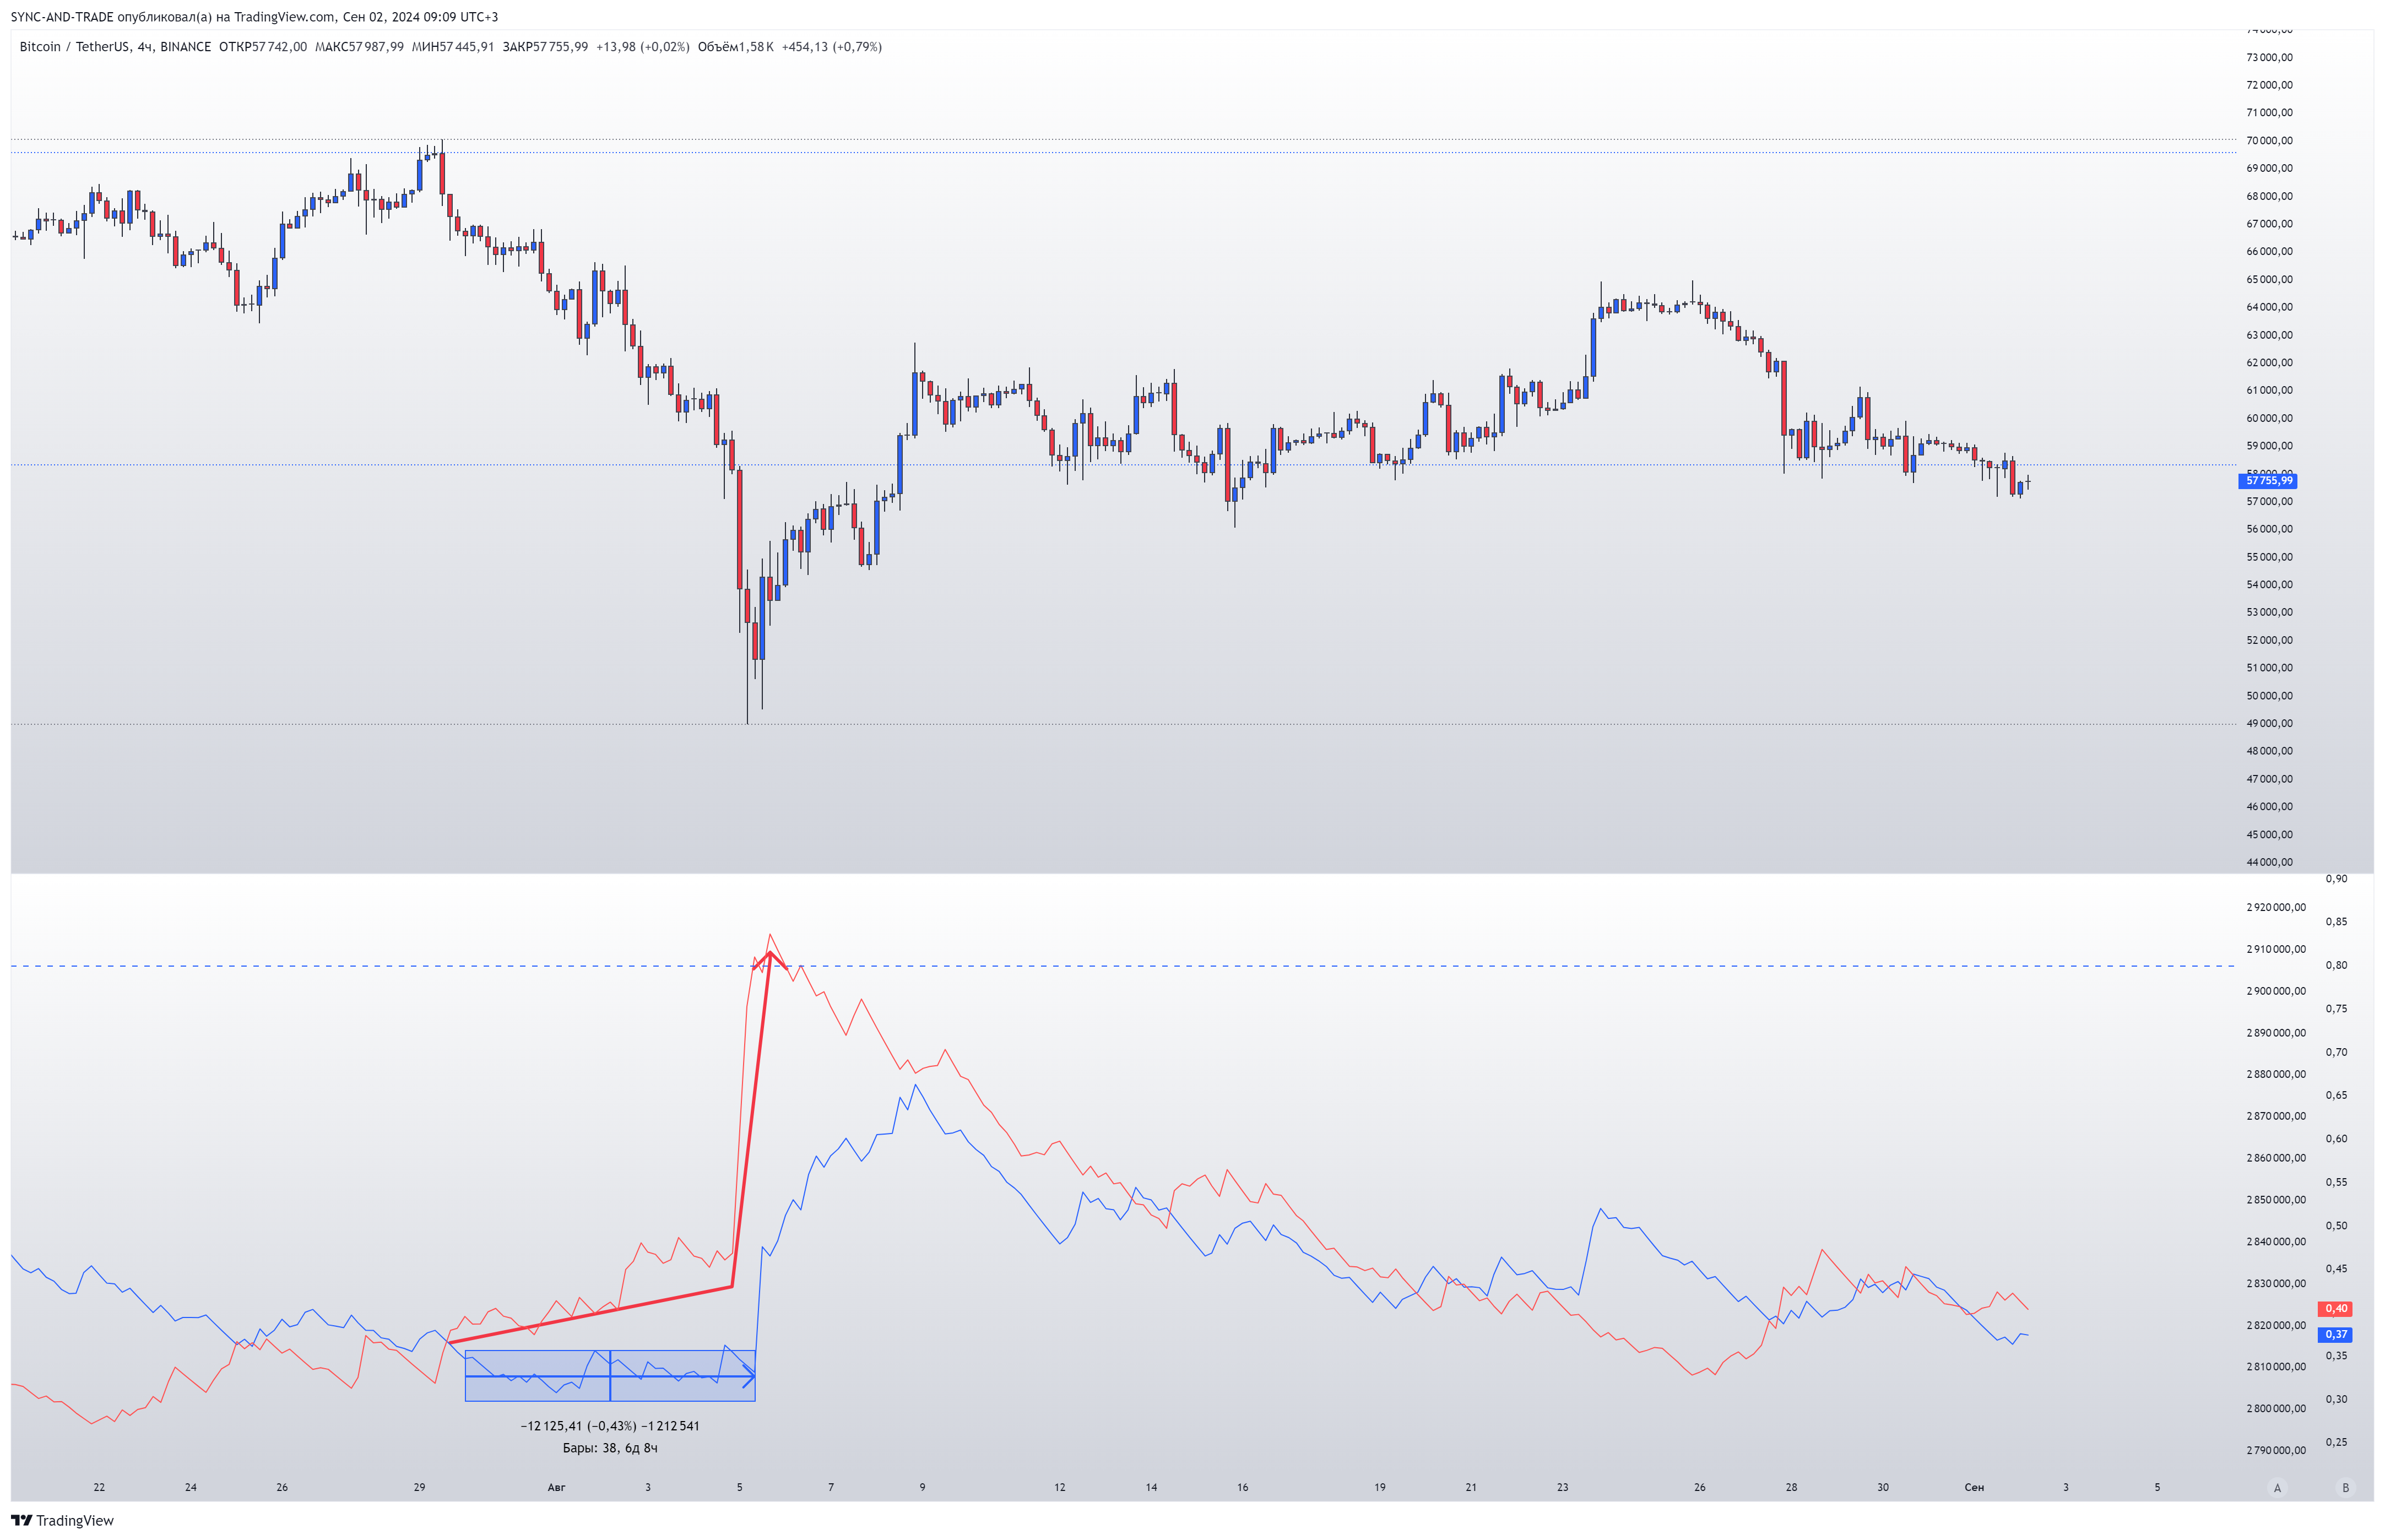
Task: Click the 0,90 value on right scale
Action: click(x=2336, y=878)
